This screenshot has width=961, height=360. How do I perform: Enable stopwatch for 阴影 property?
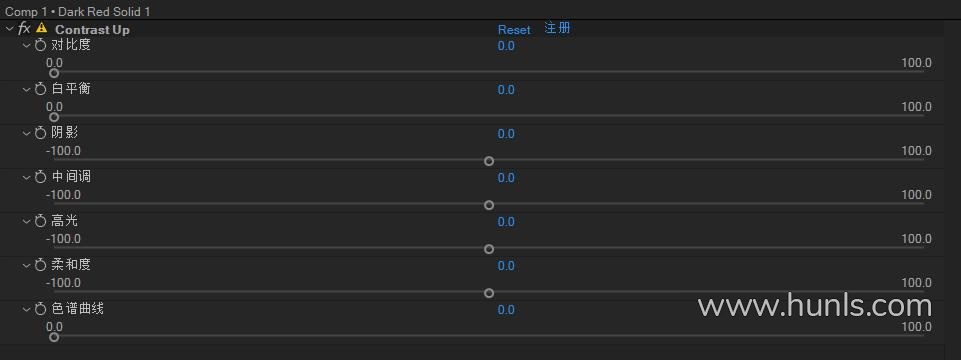40,133
